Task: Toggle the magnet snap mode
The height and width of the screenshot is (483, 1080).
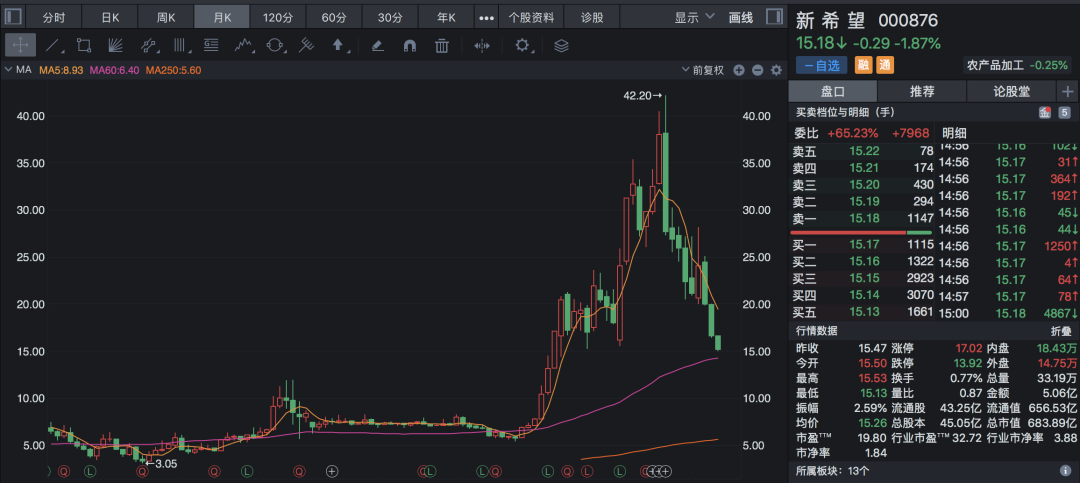Action: coord(410,45)
